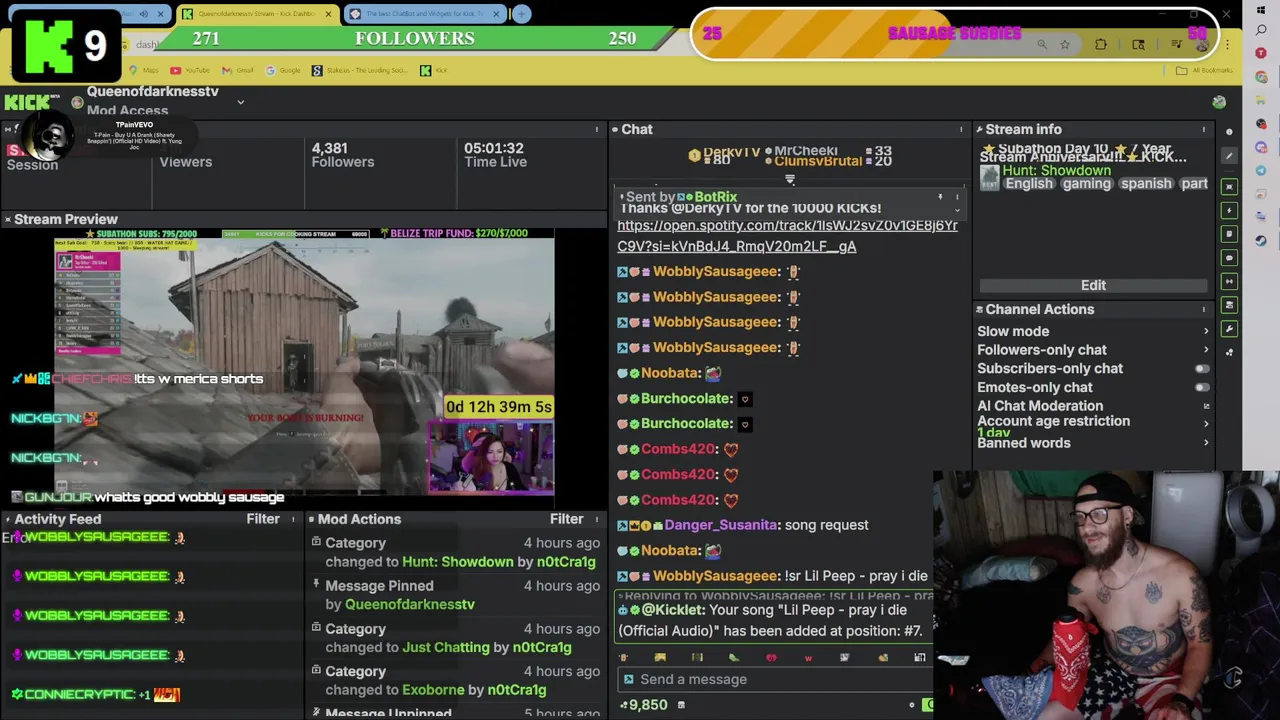Open the Chat panel options menu
Image resolution: width=1280 pixels, height=720 pixels.
[x=961, y=130]
